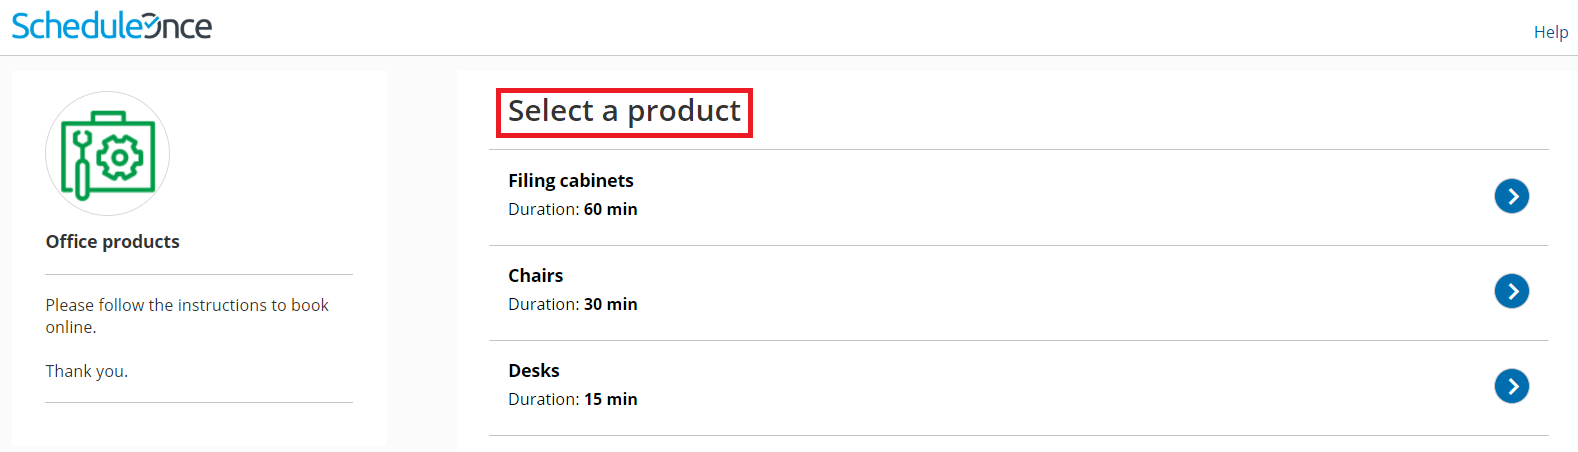This screenshot has width=1578, height=452.
Task: Click the Duration: 15 min label
Action: [572, 400]
